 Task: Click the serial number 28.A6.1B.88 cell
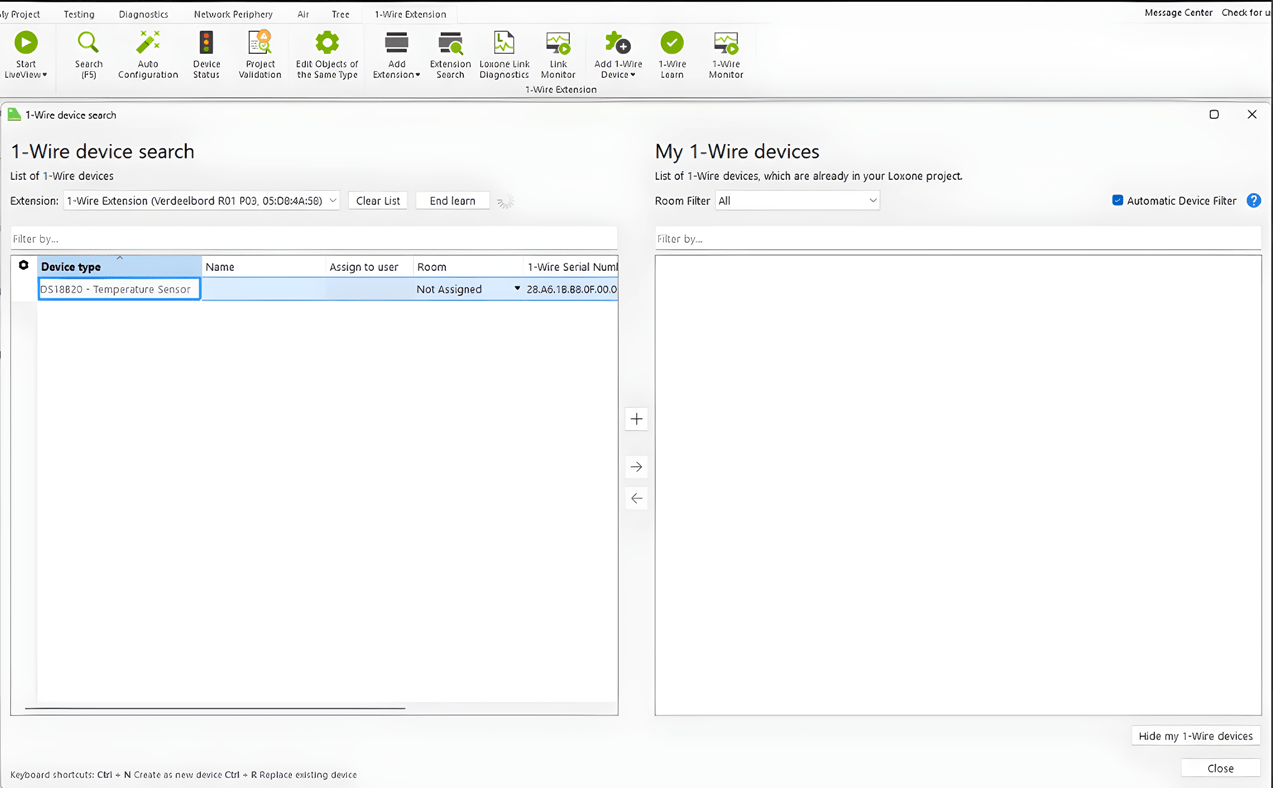click(x=571, y=289)
